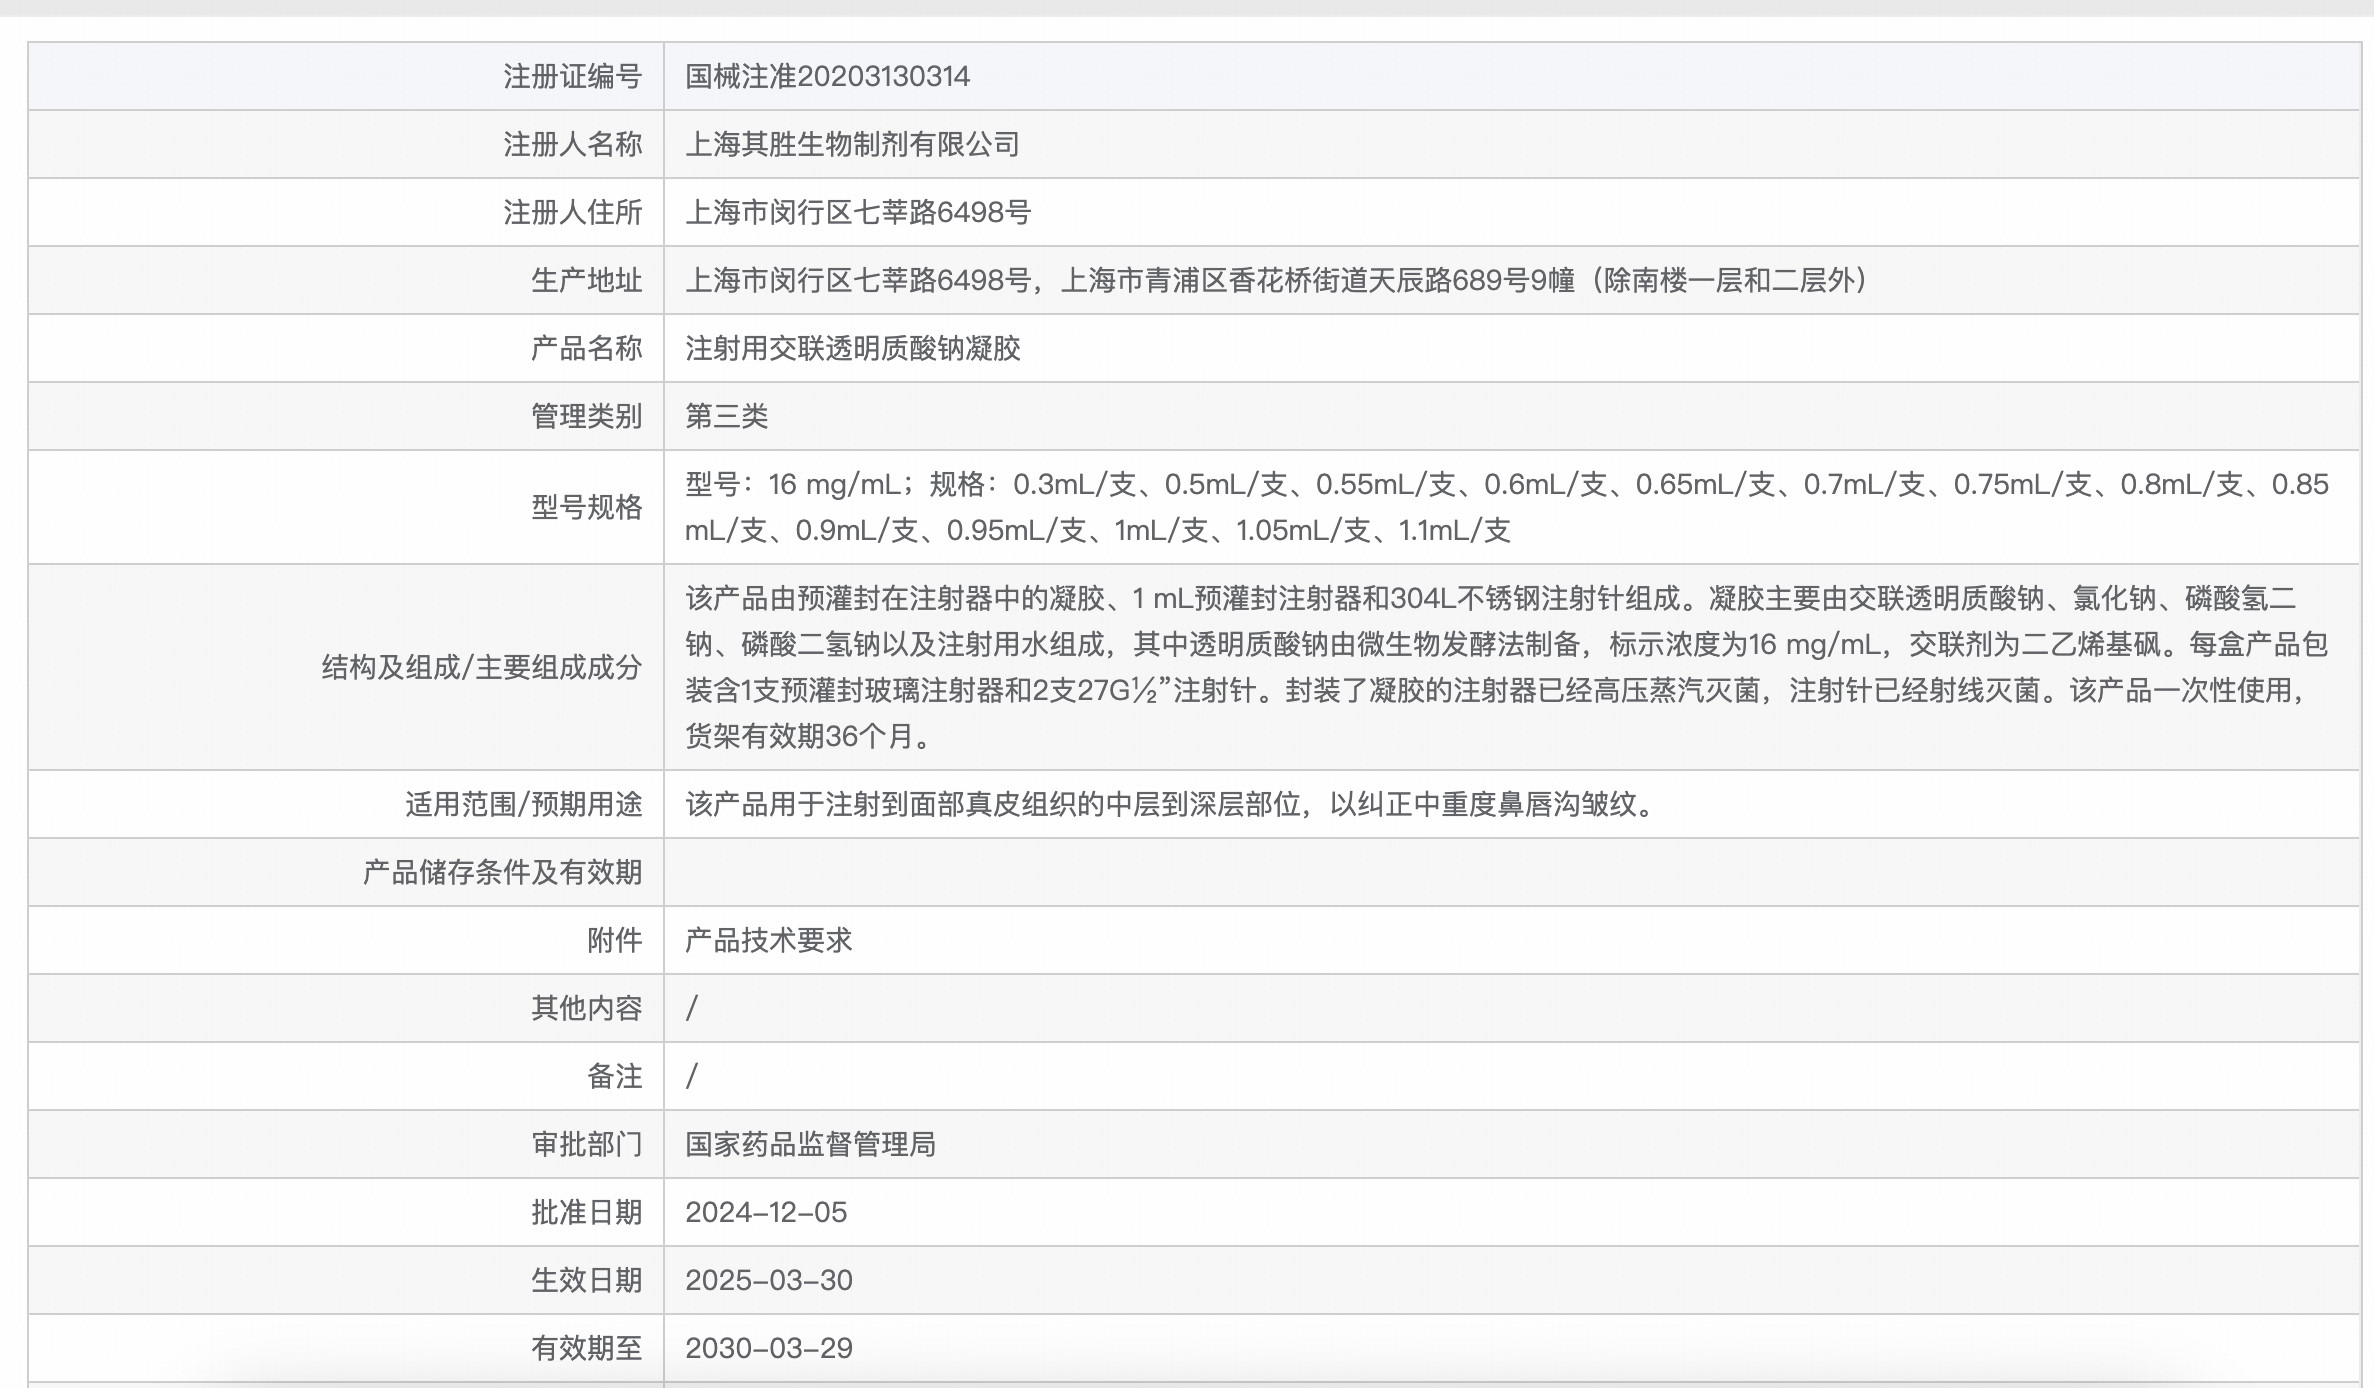
Task: Open the 产品技术要求 attachment link
Action: (768, 940)
